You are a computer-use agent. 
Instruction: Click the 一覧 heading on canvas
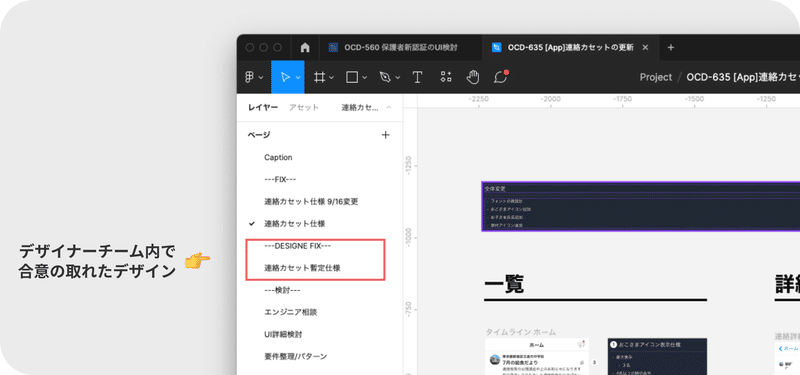504,284
